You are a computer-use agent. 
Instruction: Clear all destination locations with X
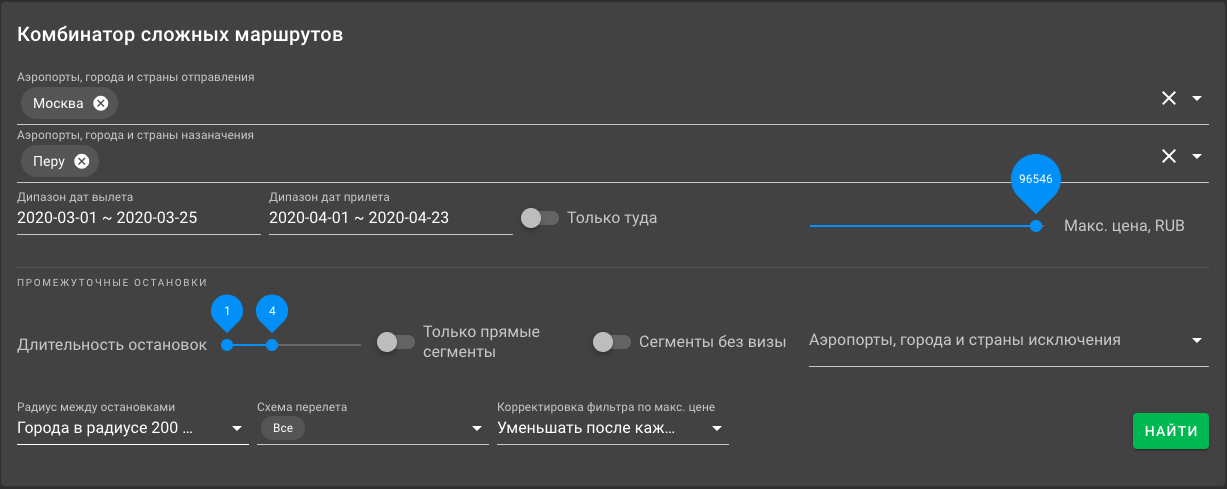tap(1168, 156)
